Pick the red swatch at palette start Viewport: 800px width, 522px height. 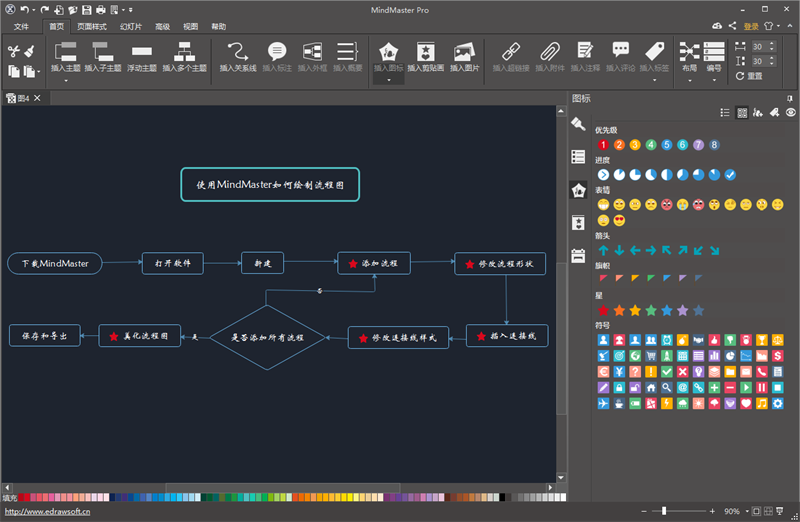click(21, 497)
